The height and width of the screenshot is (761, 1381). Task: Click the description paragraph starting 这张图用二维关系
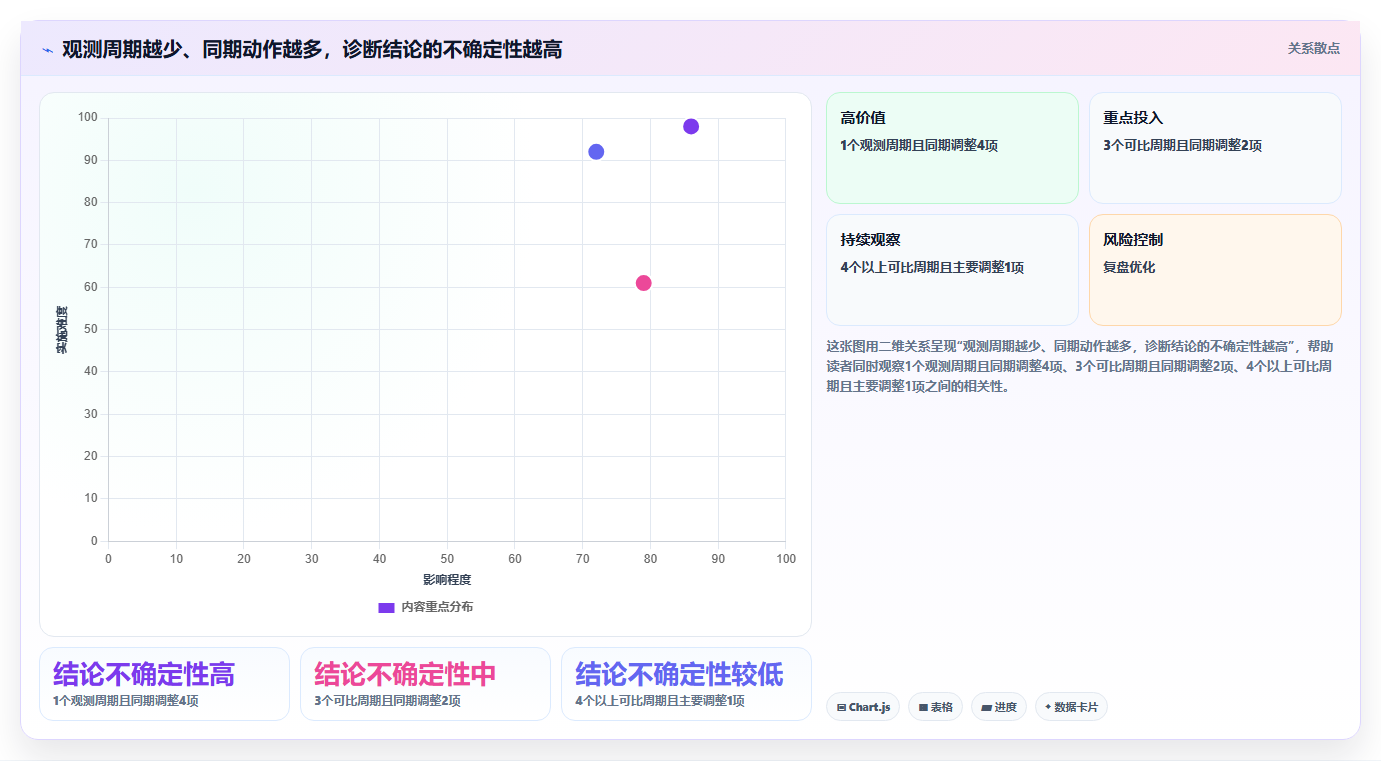click(1080, 366)
